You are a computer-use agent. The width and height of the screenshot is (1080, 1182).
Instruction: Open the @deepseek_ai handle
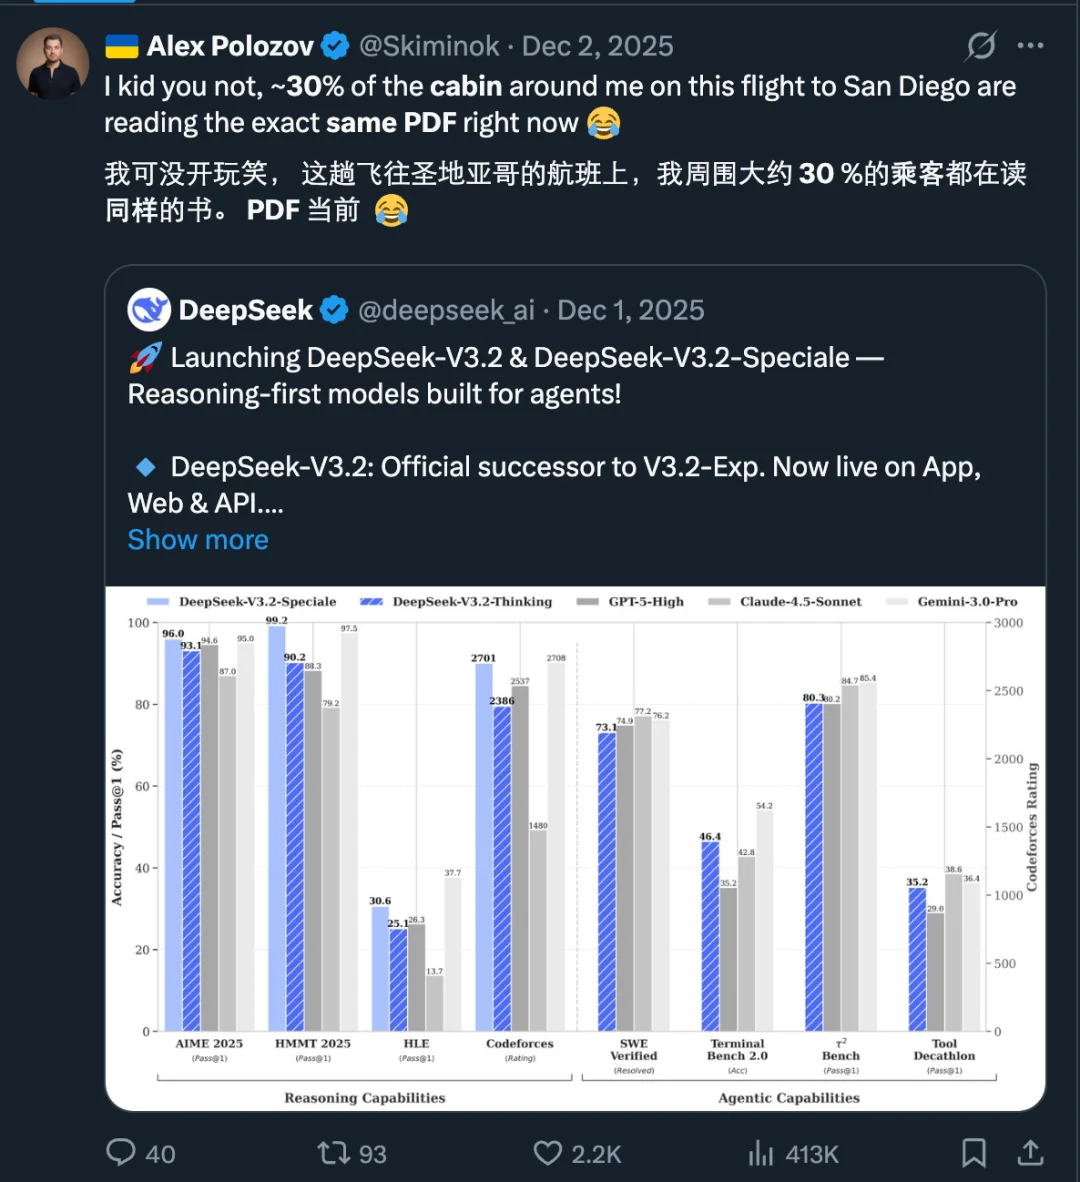pos(446,310)
